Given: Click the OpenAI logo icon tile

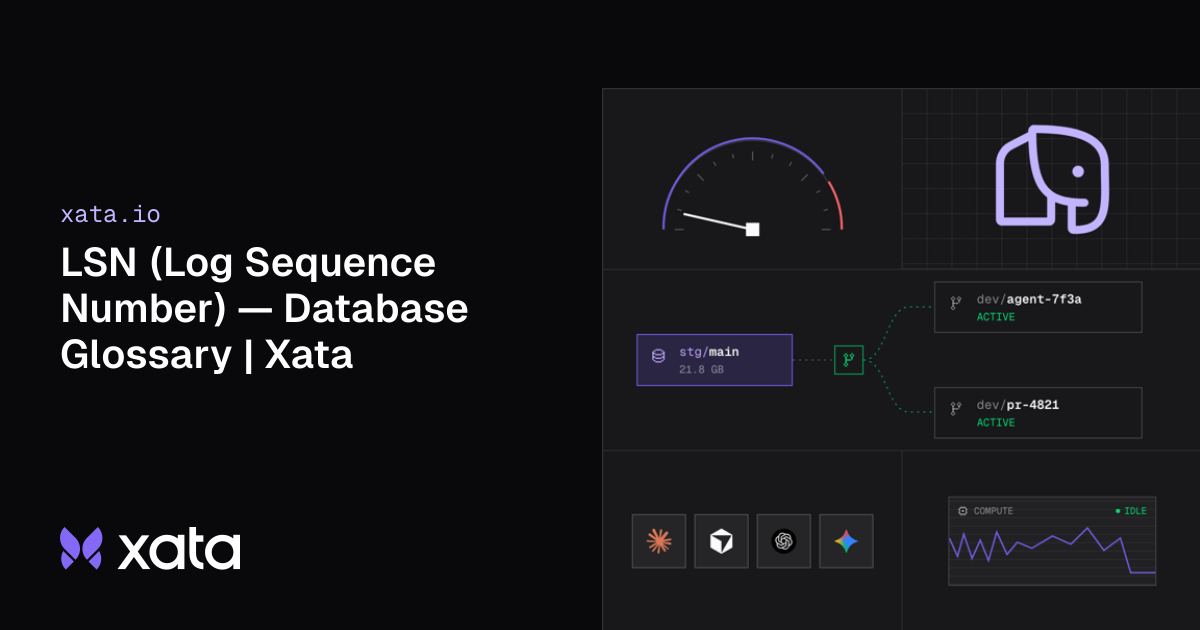Looking at the screenshot, I should click(x=784, y=541).
